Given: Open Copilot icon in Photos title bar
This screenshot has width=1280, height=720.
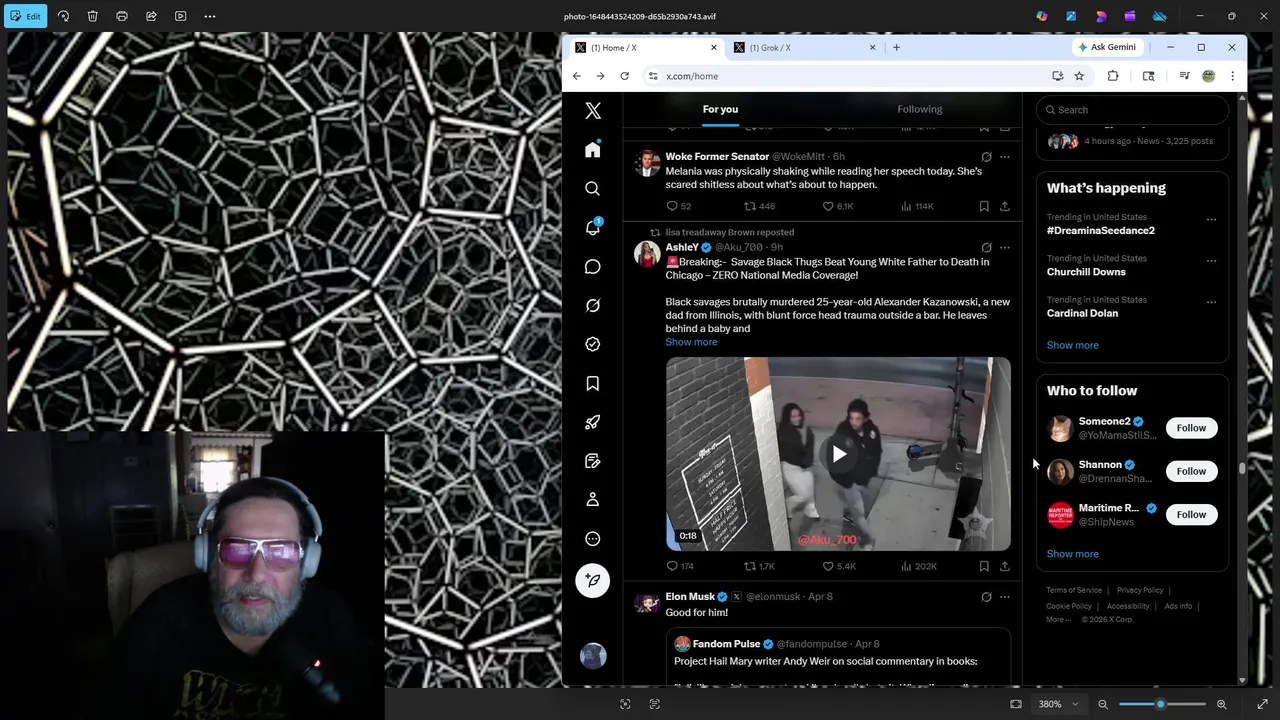Looking at the screenshot, I should [1042, 16].
